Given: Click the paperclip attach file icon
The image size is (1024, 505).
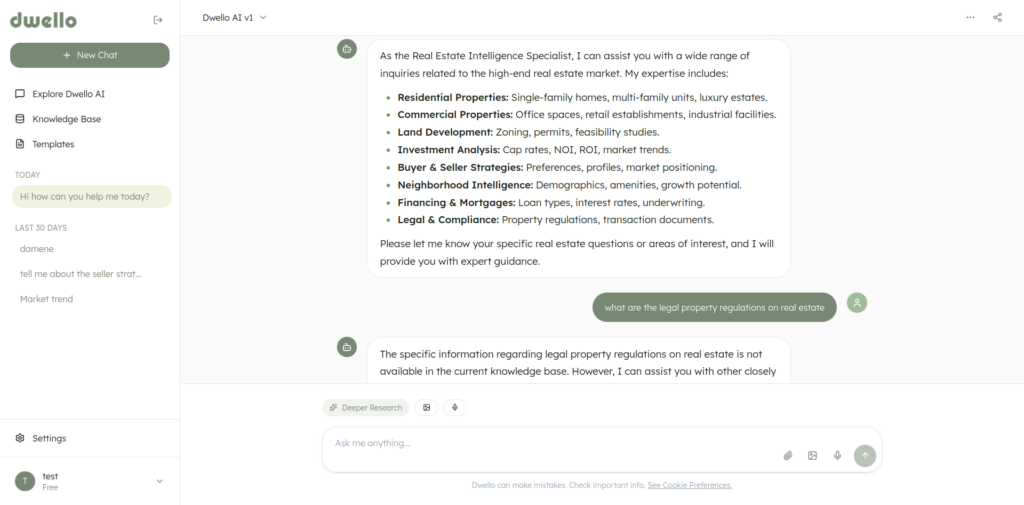Looking at the screenshot, I should point(788,455).
